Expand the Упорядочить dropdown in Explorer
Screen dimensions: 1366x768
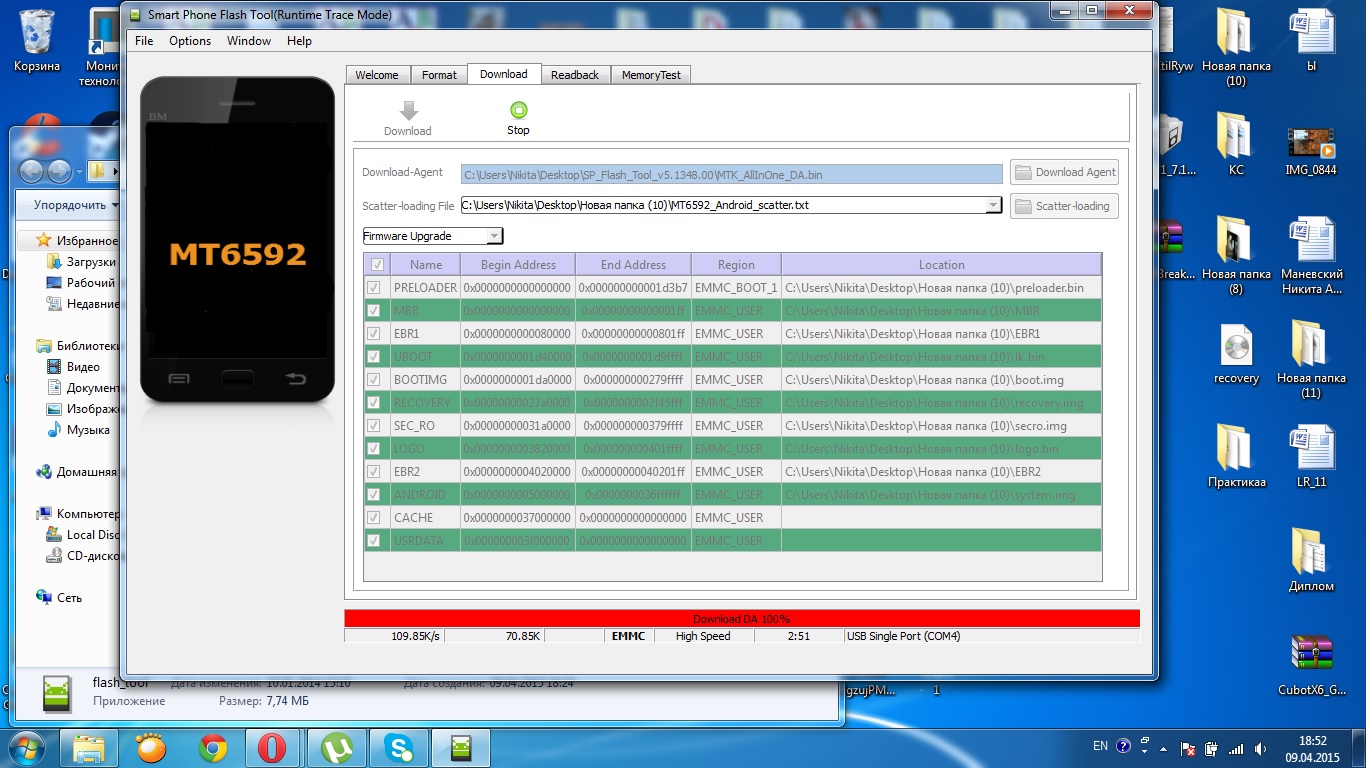[76, 205]
